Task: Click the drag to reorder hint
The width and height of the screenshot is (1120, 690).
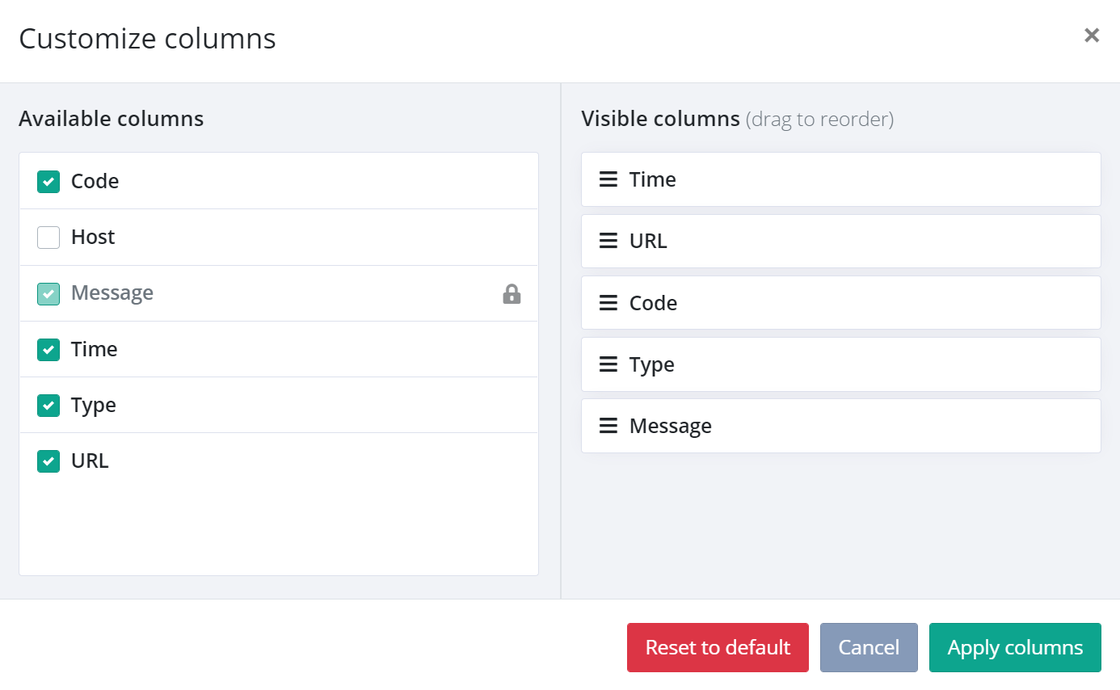Action: point(819,119)
